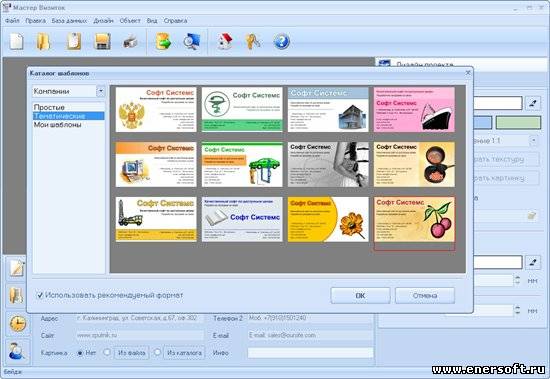Choose the green car lift template
550x379 pixels.
pos(242,164)
